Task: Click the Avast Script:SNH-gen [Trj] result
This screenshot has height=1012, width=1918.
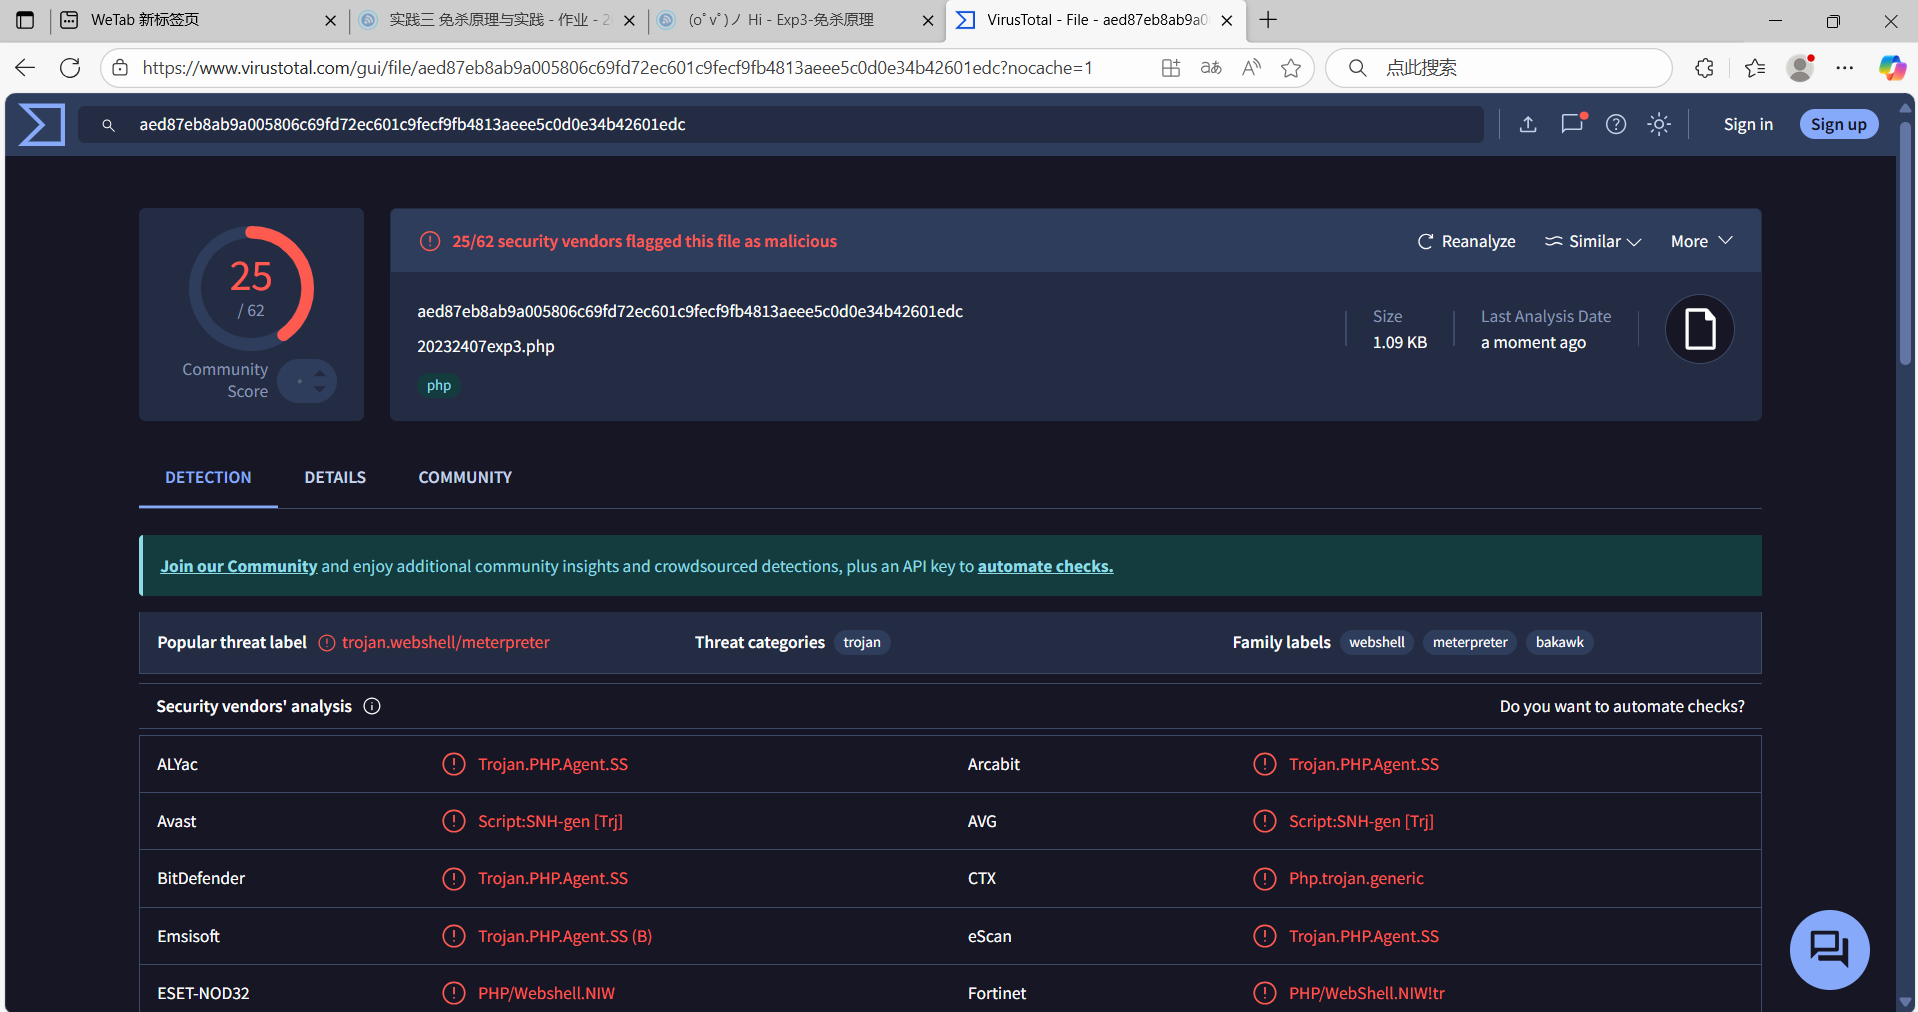Action: [x=550, y=822]
